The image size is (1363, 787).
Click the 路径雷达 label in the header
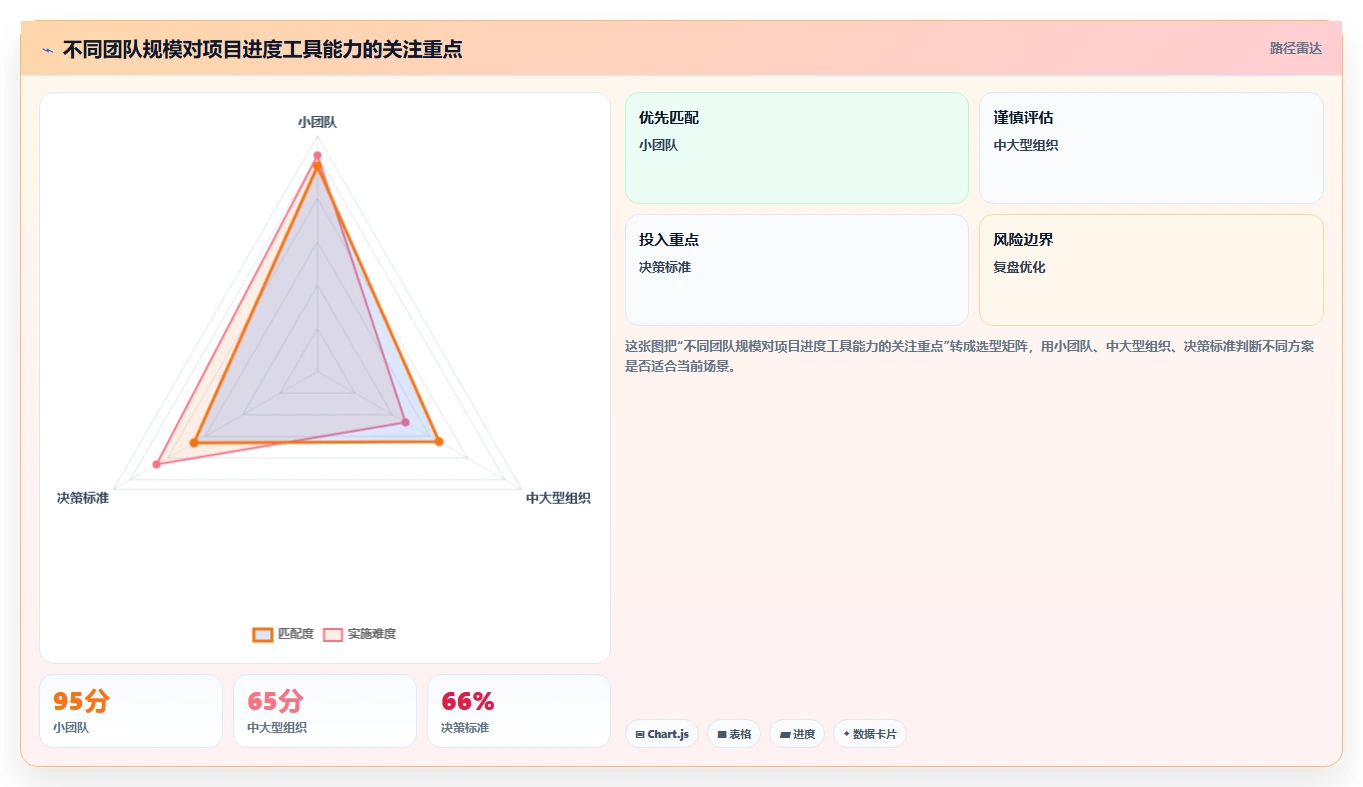tap(1296, 48)
